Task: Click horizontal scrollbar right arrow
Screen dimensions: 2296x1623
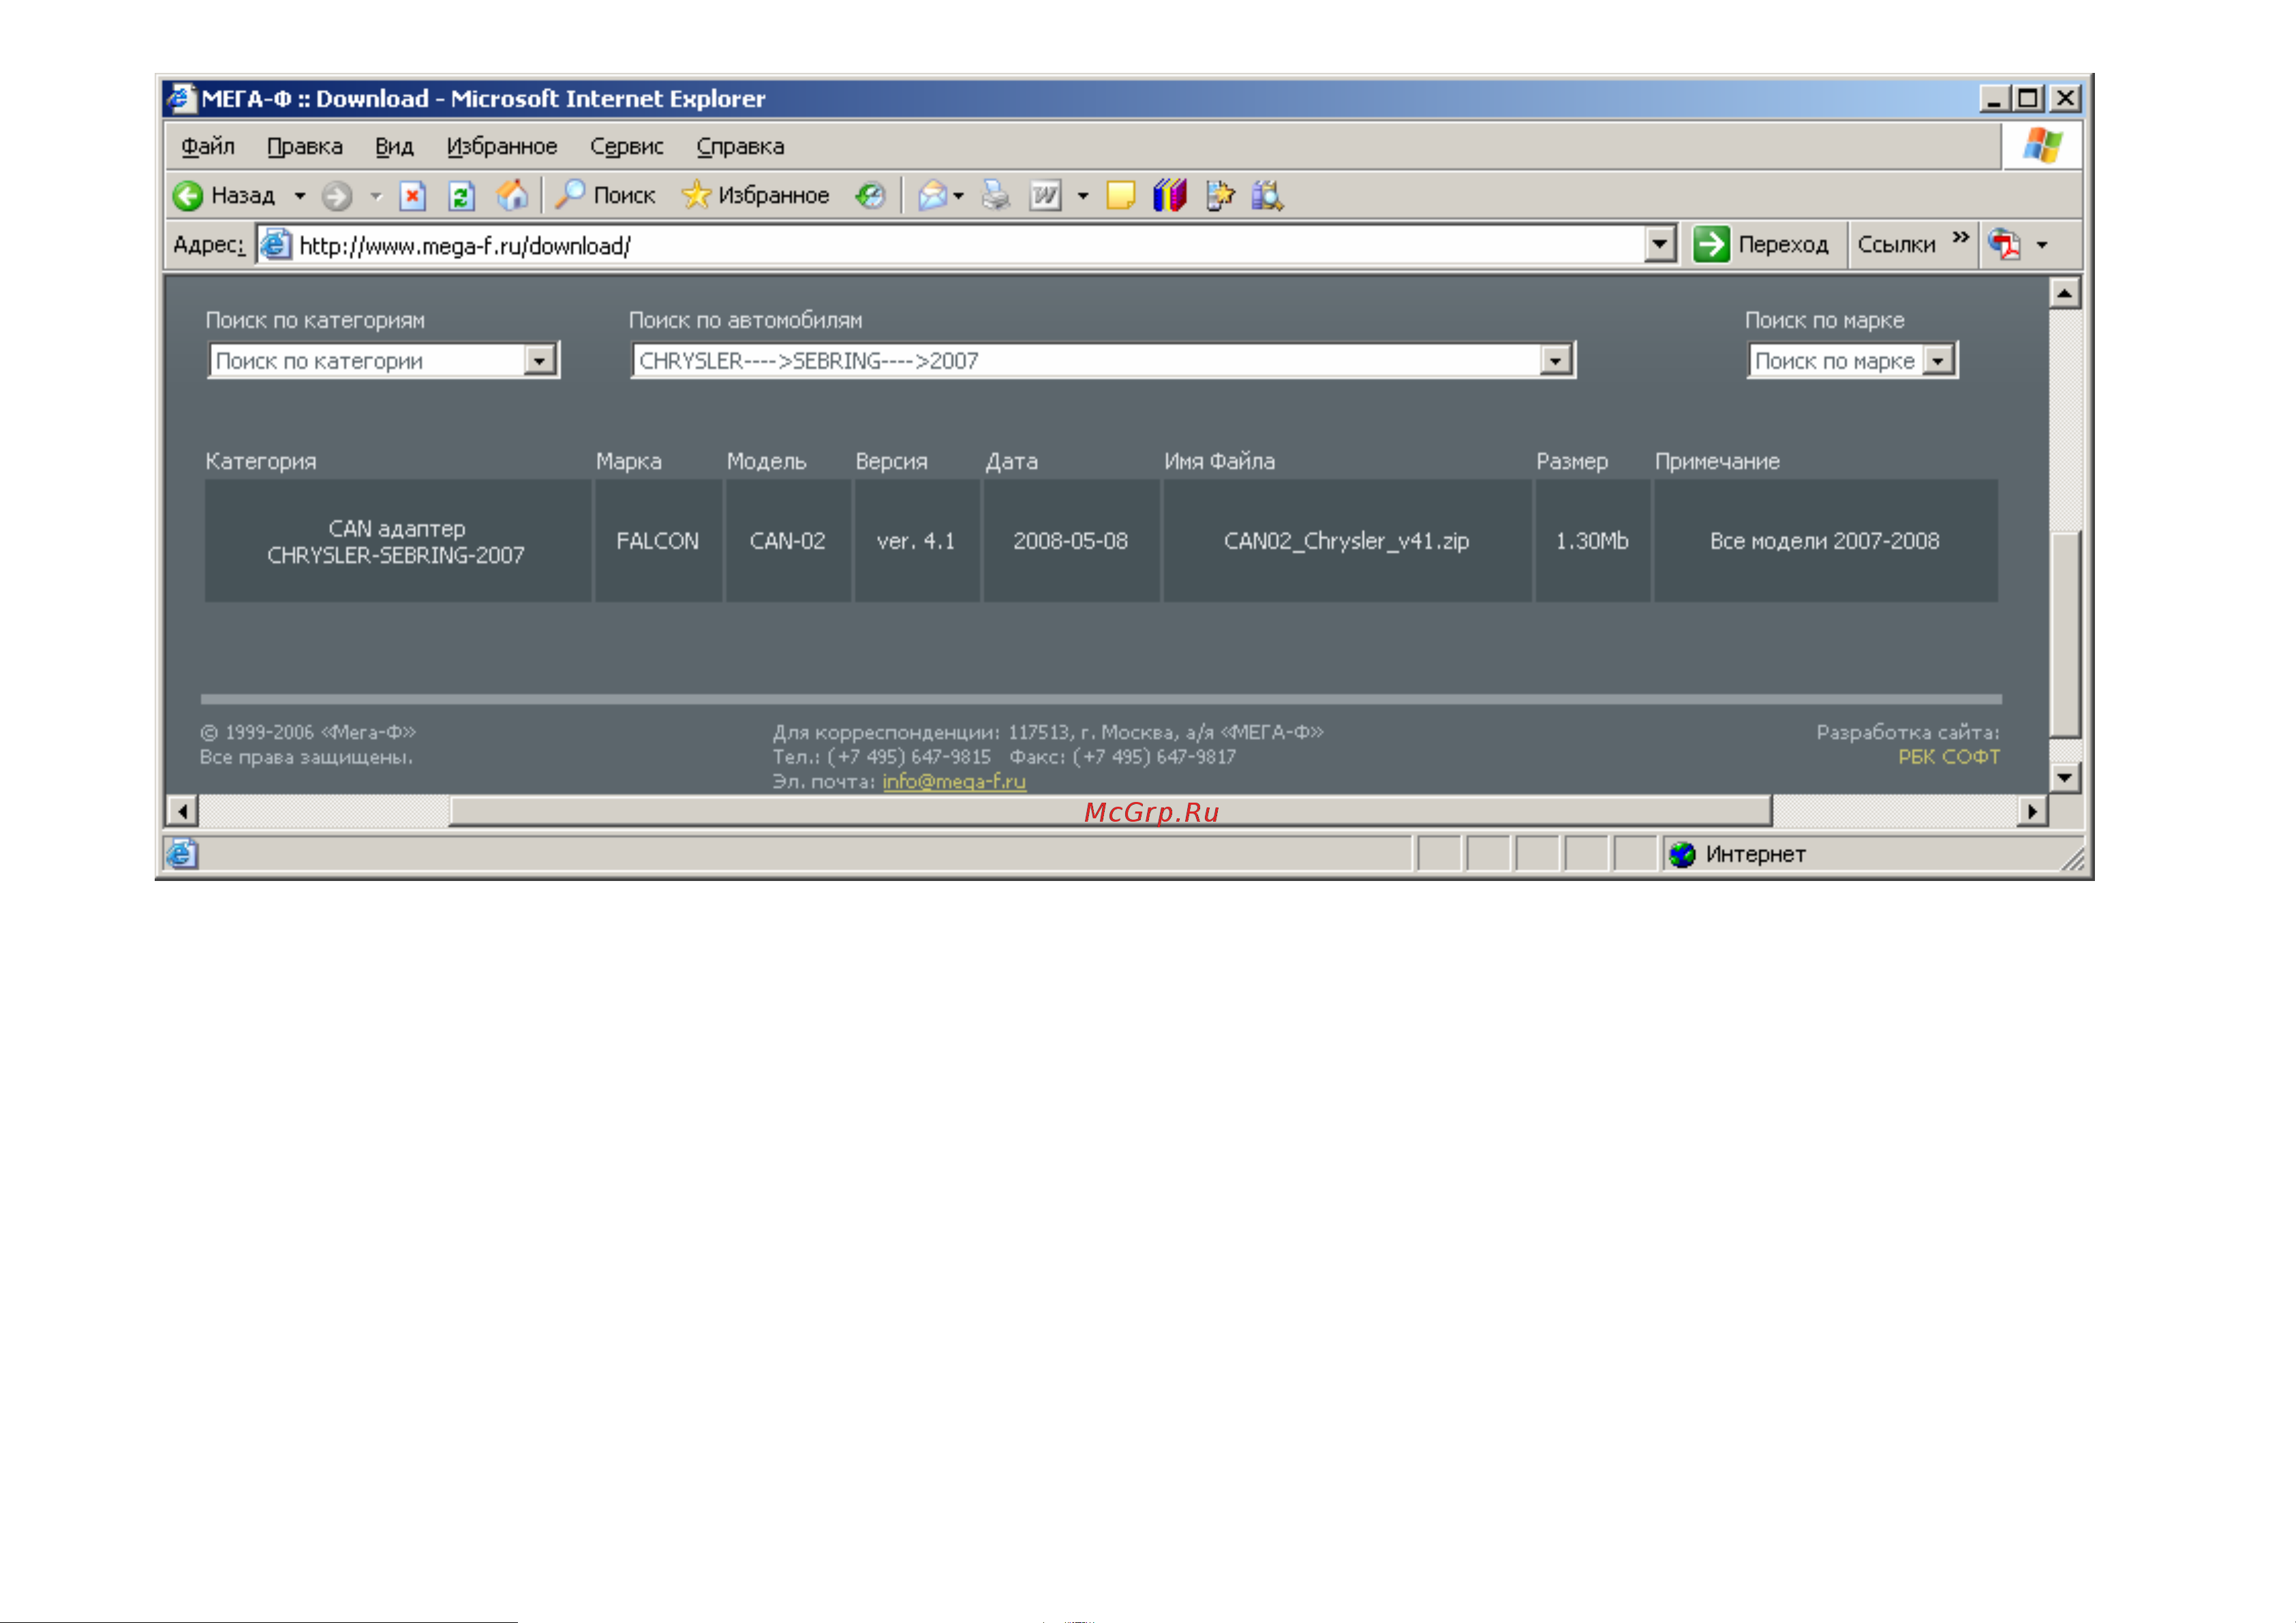Action: 2031,811
